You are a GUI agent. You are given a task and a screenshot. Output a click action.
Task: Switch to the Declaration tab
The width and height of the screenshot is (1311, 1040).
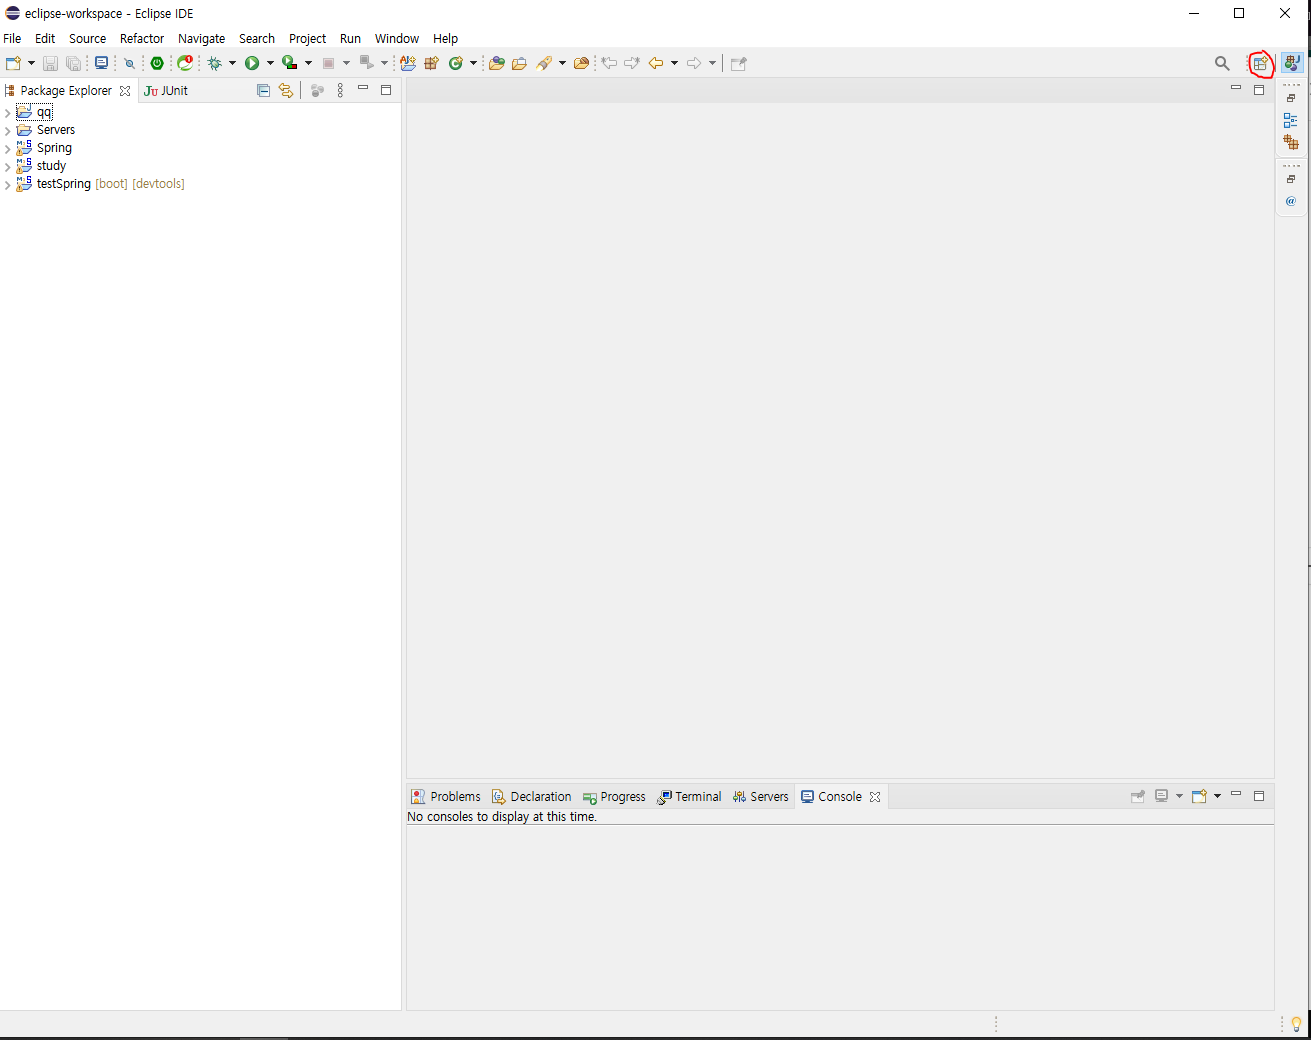pos(532,797)
